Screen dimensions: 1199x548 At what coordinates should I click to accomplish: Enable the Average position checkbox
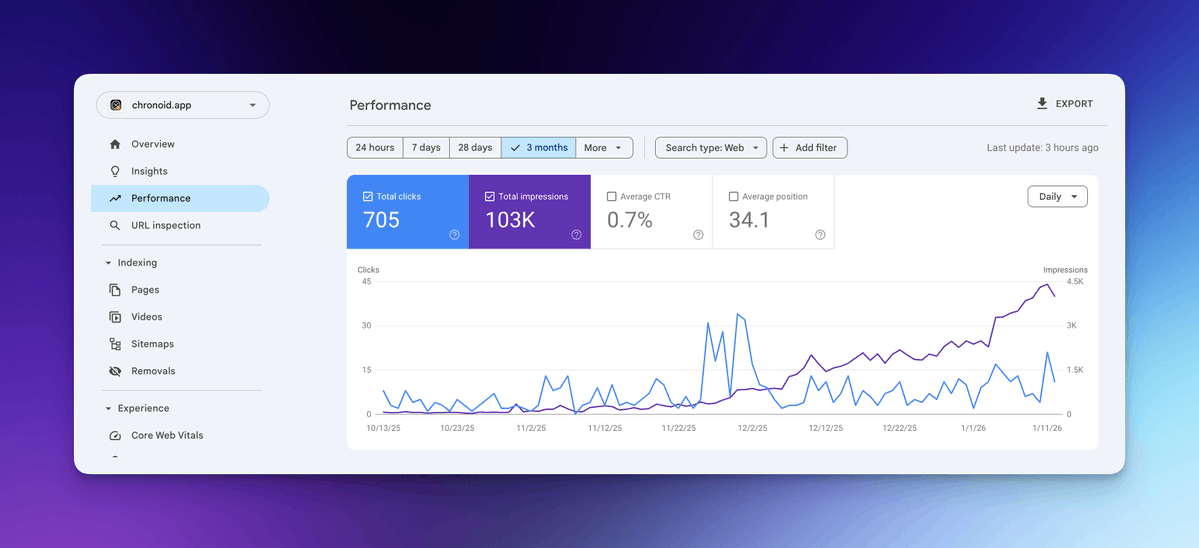tap(734, 197)
